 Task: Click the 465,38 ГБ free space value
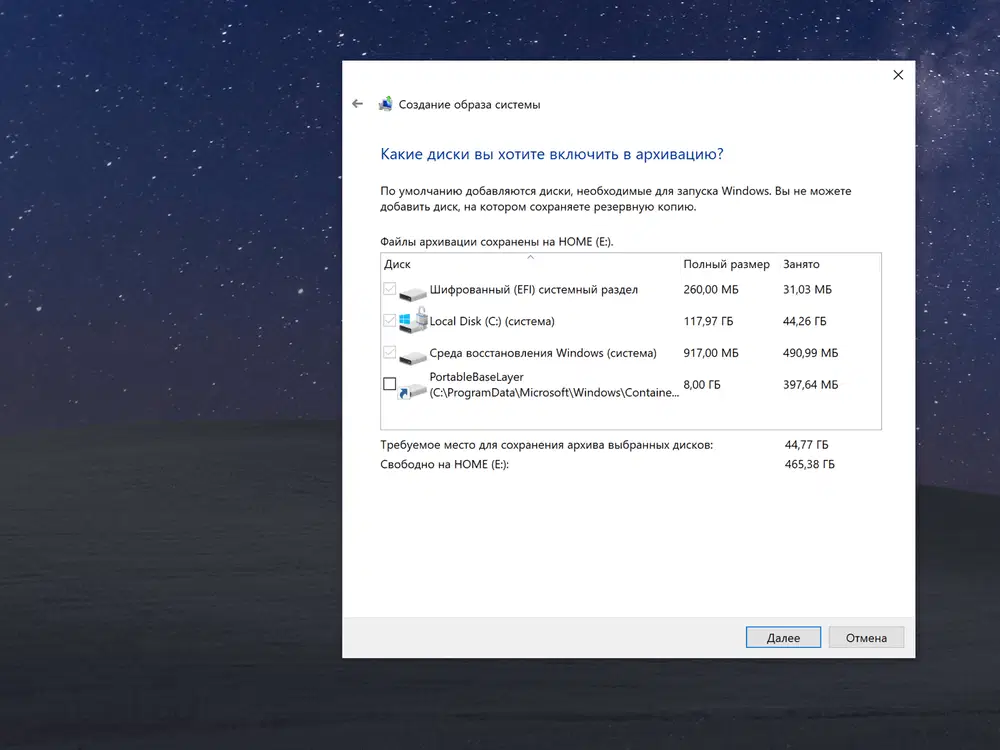tap(809, 464)
